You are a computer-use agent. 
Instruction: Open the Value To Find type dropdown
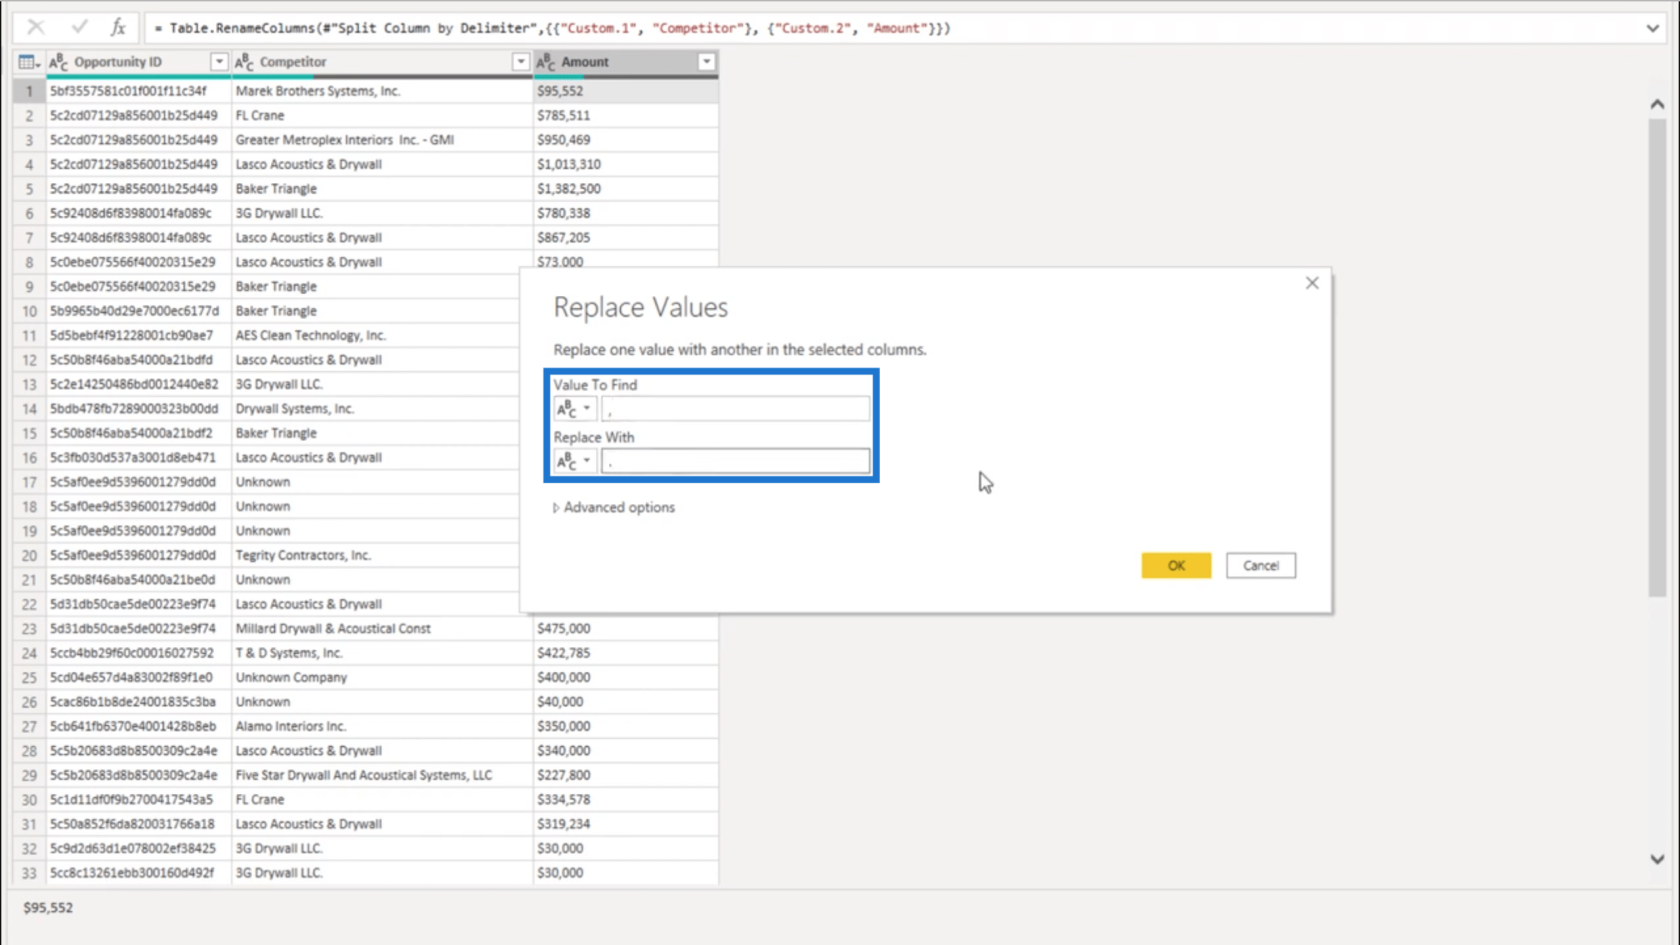(x=574, y=408)
